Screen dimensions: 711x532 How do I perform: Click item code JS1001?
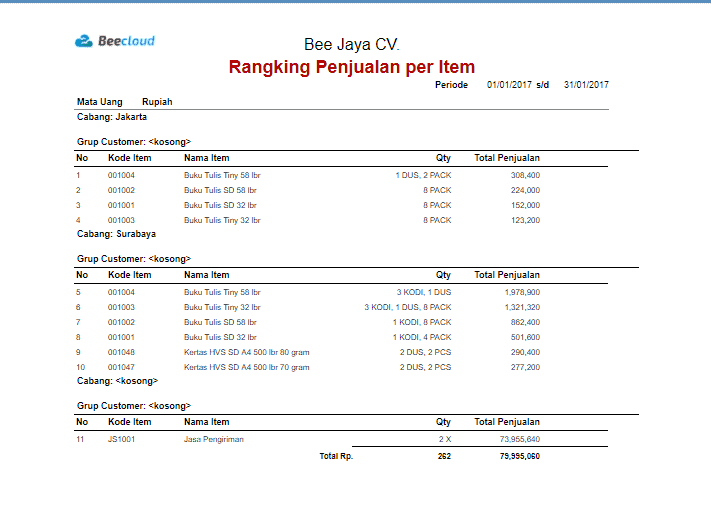(x=122, y=439)
